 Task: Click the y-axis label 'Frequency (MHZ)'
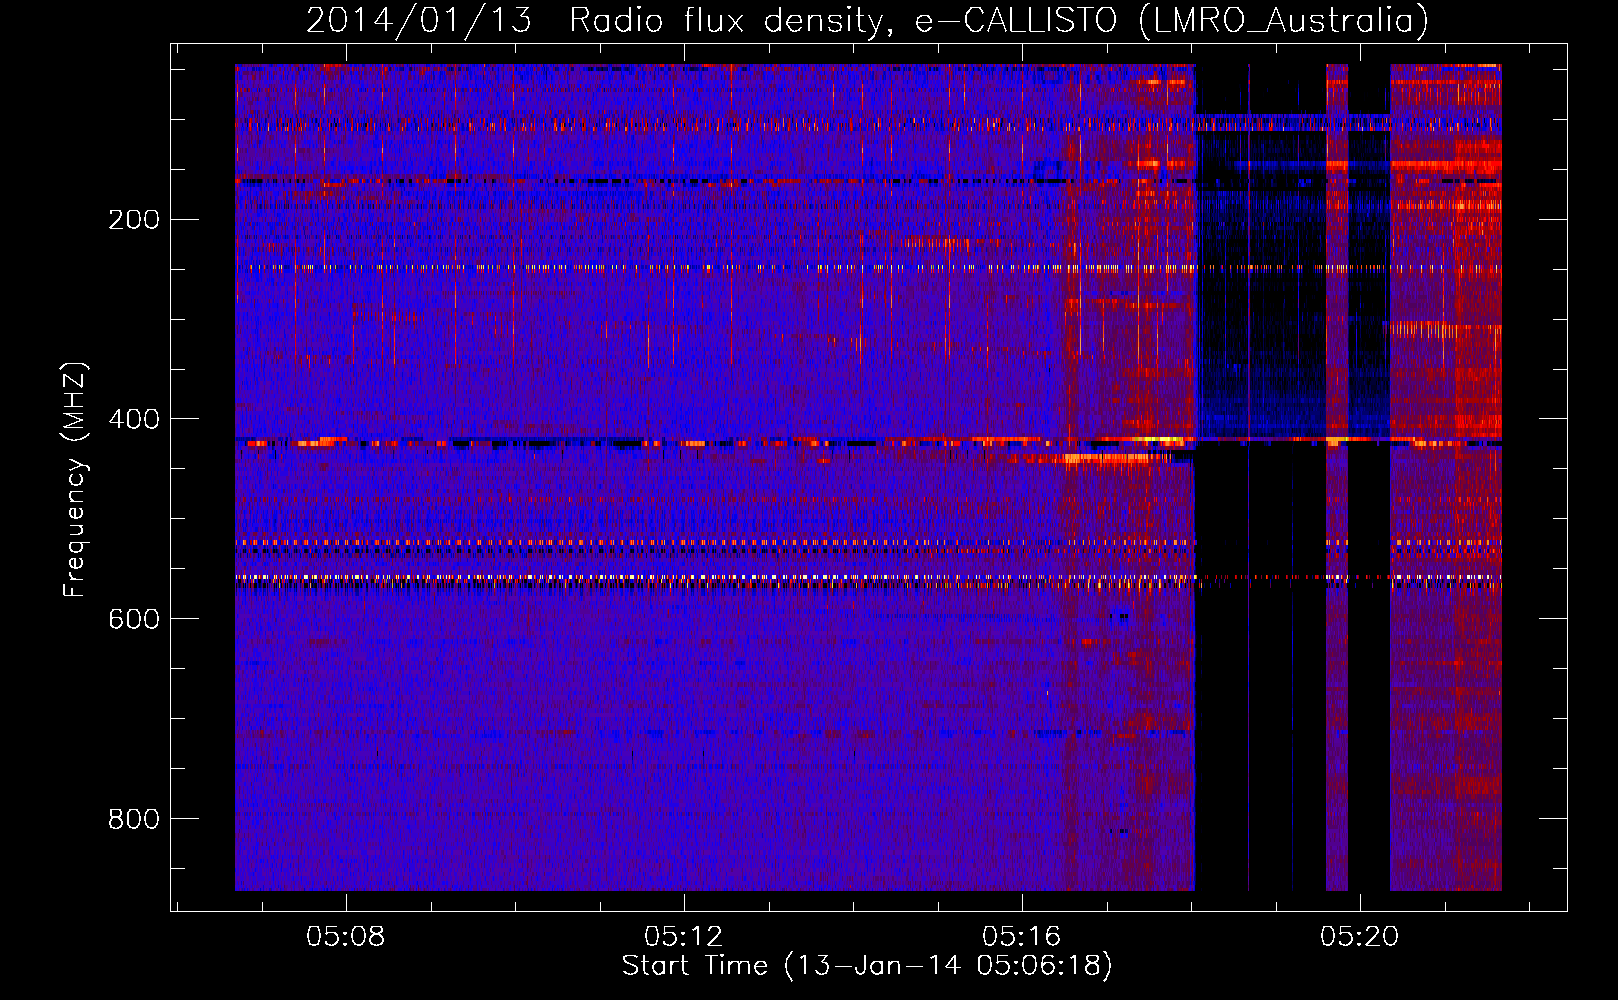click(75, 480)
